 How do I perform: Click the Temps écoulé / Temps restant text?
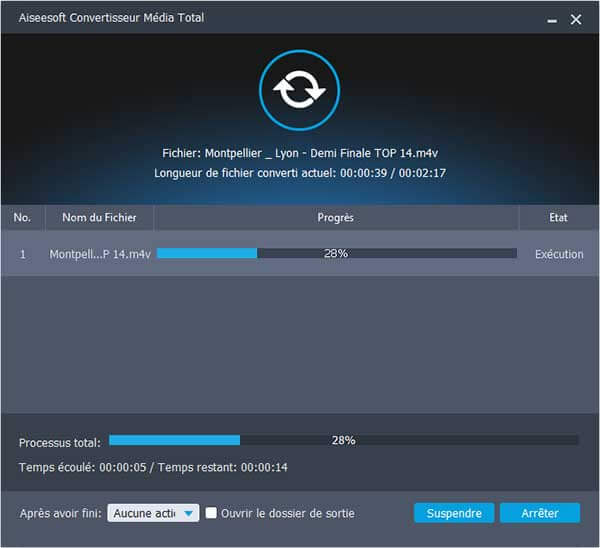[154, 467]
